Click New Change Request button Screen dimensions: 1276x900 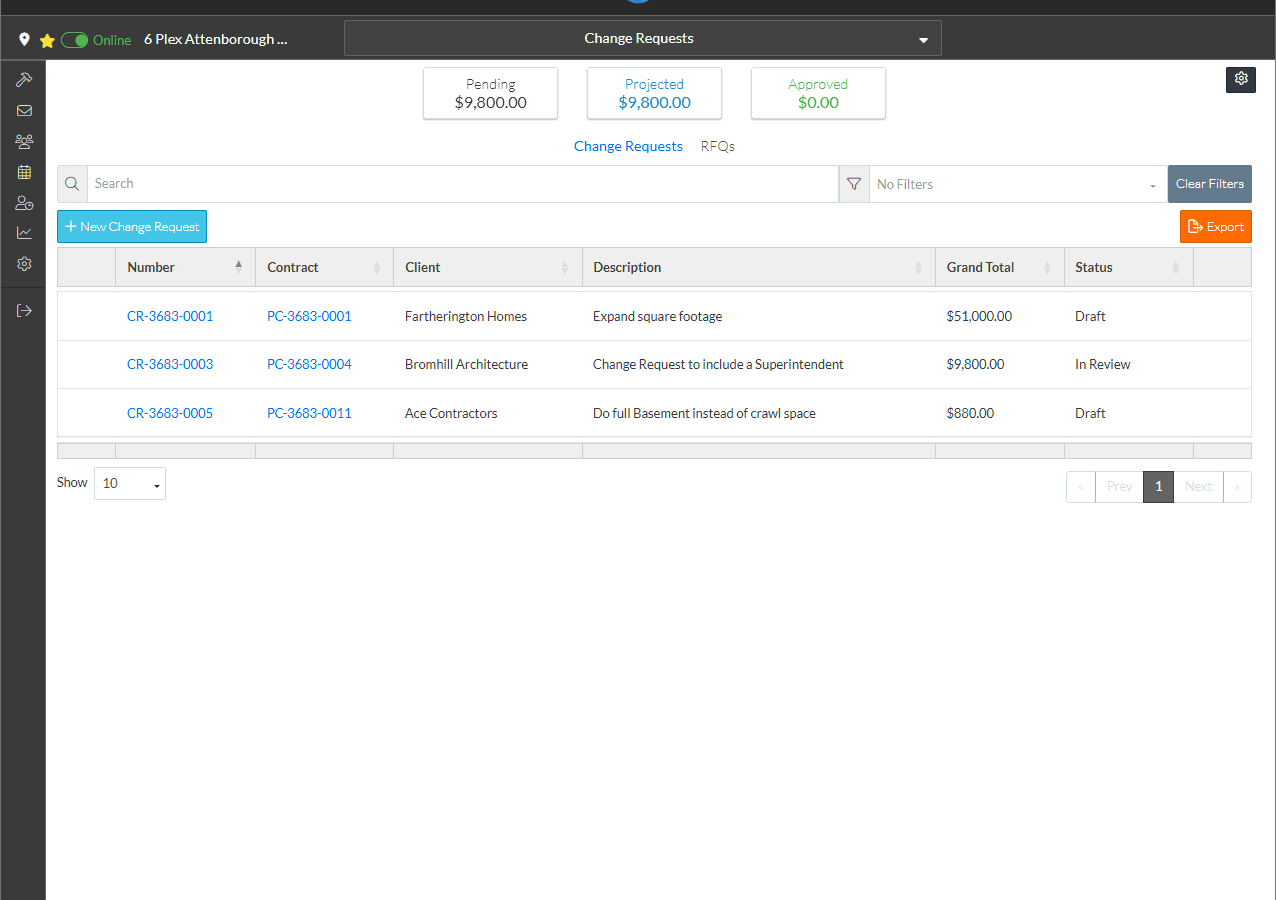[132, 227]
